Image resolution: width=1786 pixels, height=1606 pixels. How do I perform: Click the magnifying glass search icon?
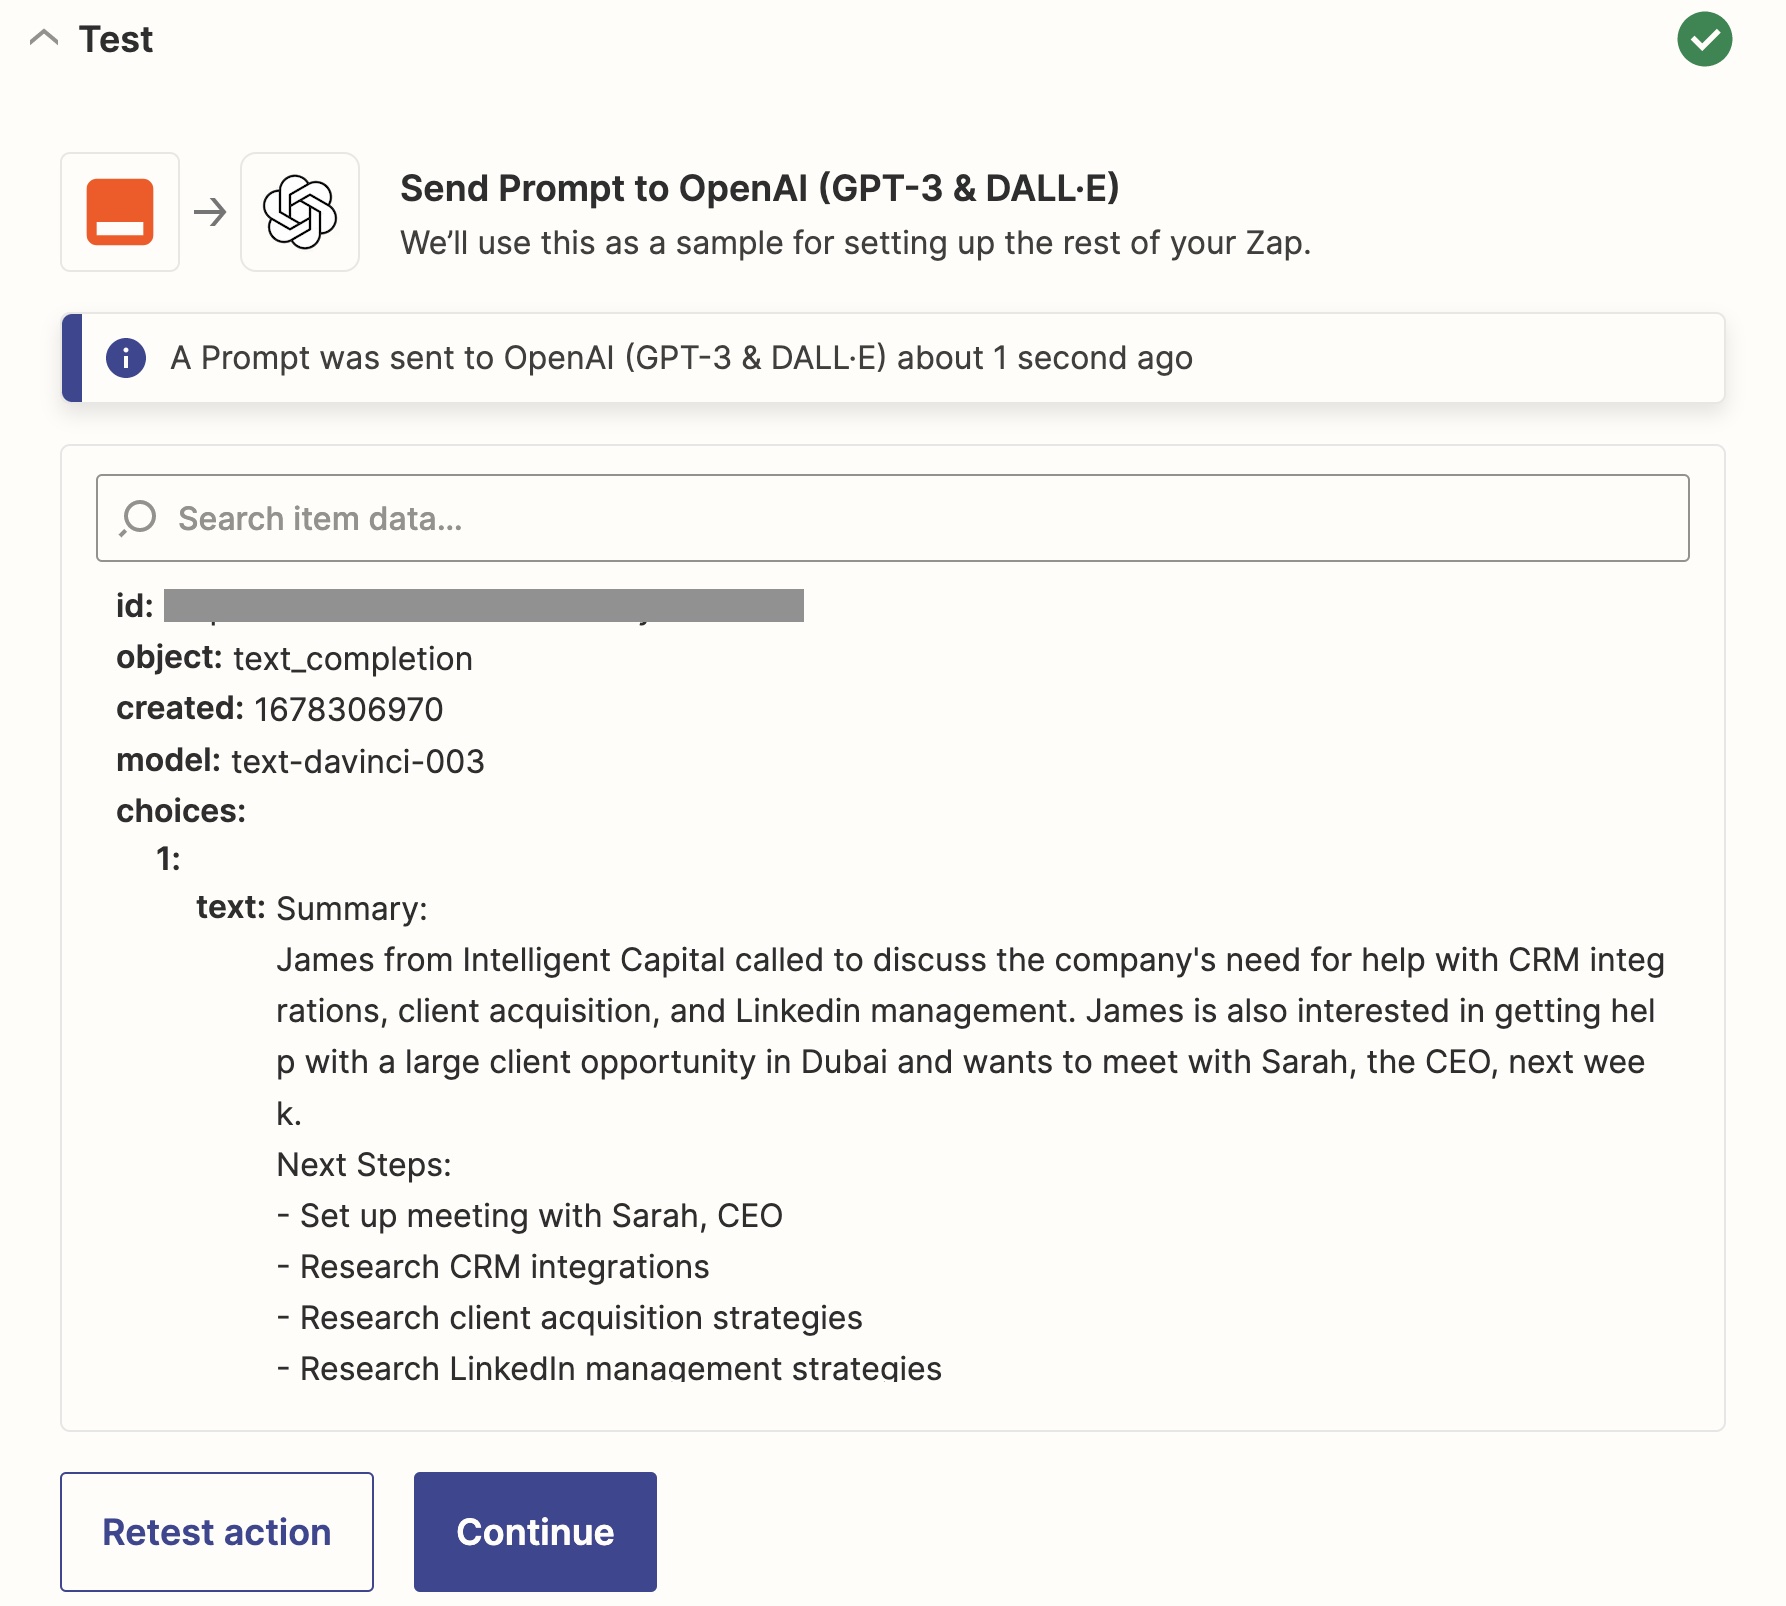click(x=136, y=518)
